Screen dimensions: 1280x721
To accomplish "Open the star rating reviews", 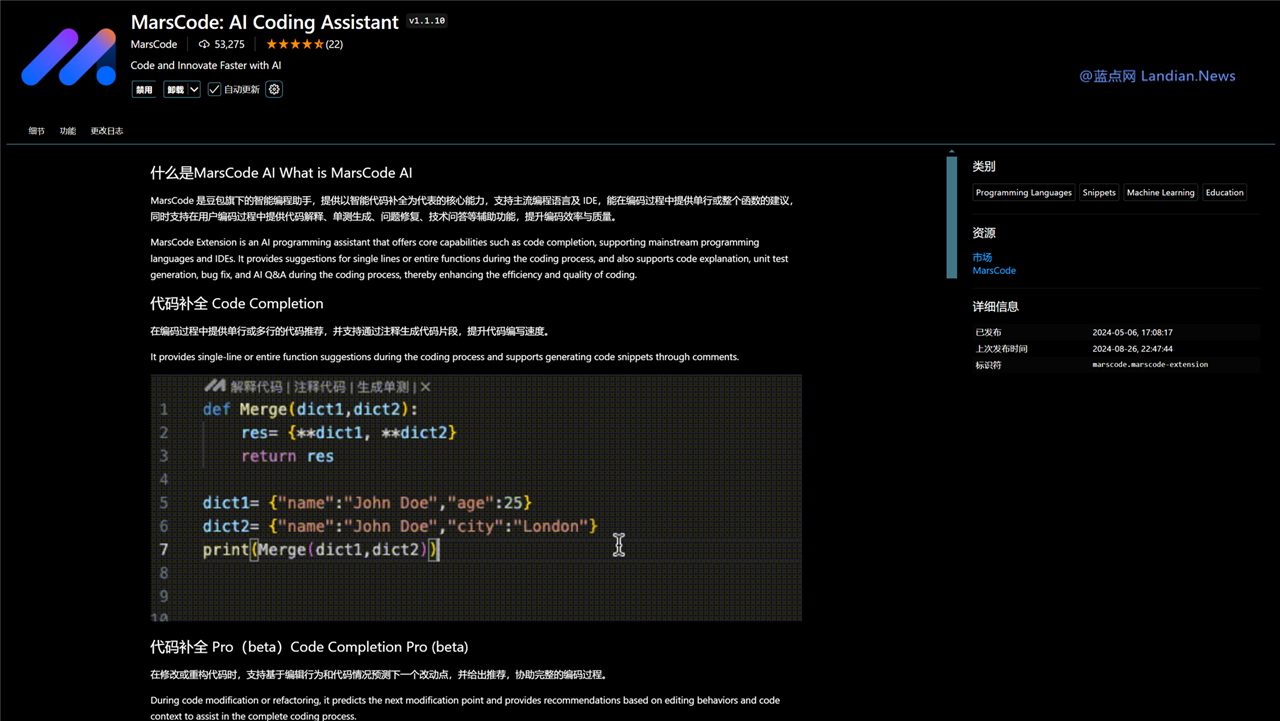I will coord(304,44).
